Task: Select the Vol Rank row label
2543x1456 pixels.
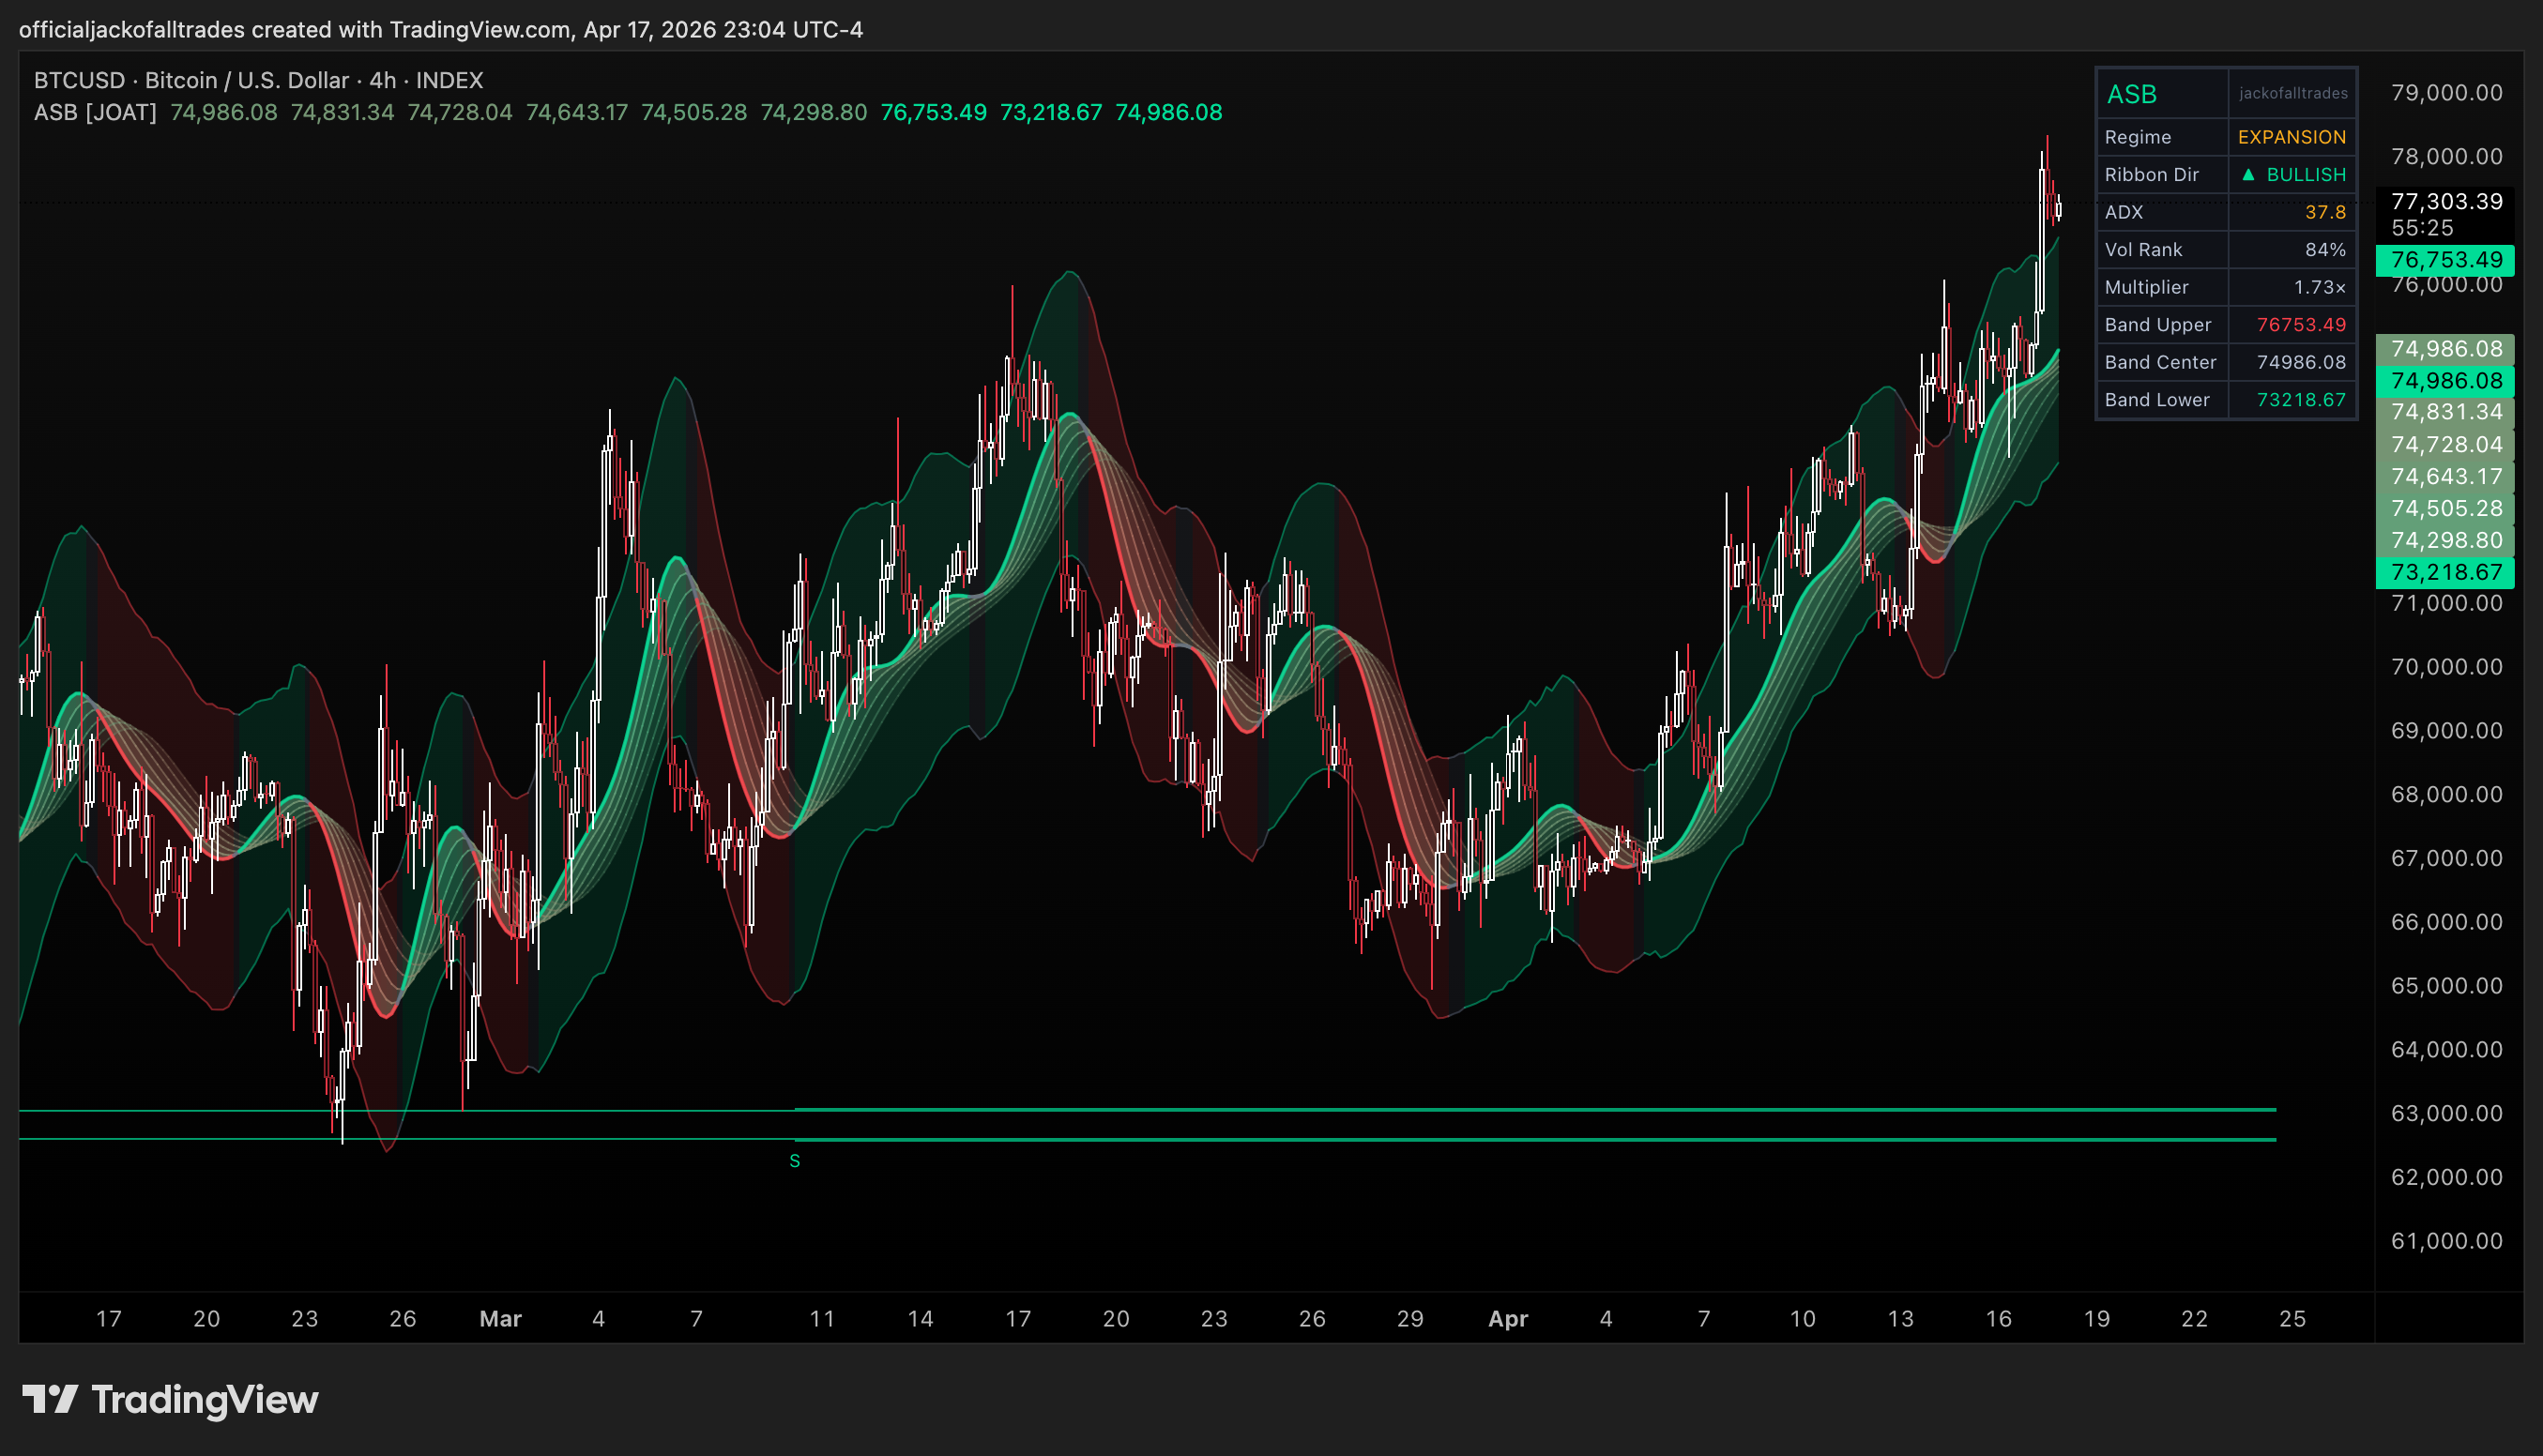Action: tap(2144, 249)
